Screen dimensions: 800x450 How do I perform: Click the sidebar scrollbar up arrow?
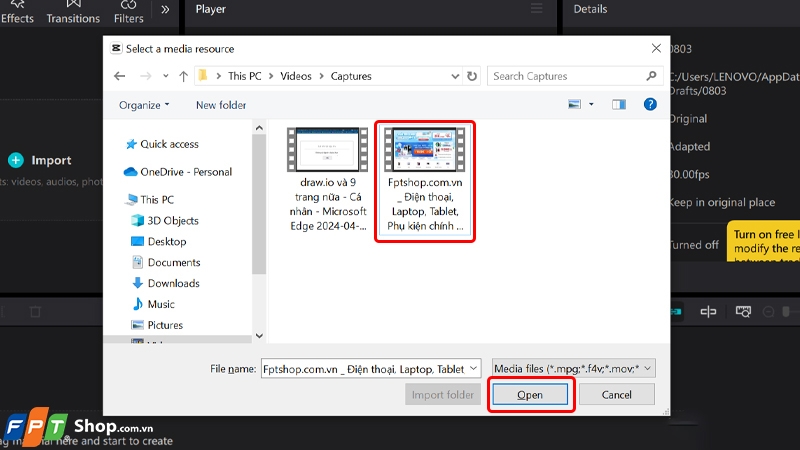pos(259,128)
